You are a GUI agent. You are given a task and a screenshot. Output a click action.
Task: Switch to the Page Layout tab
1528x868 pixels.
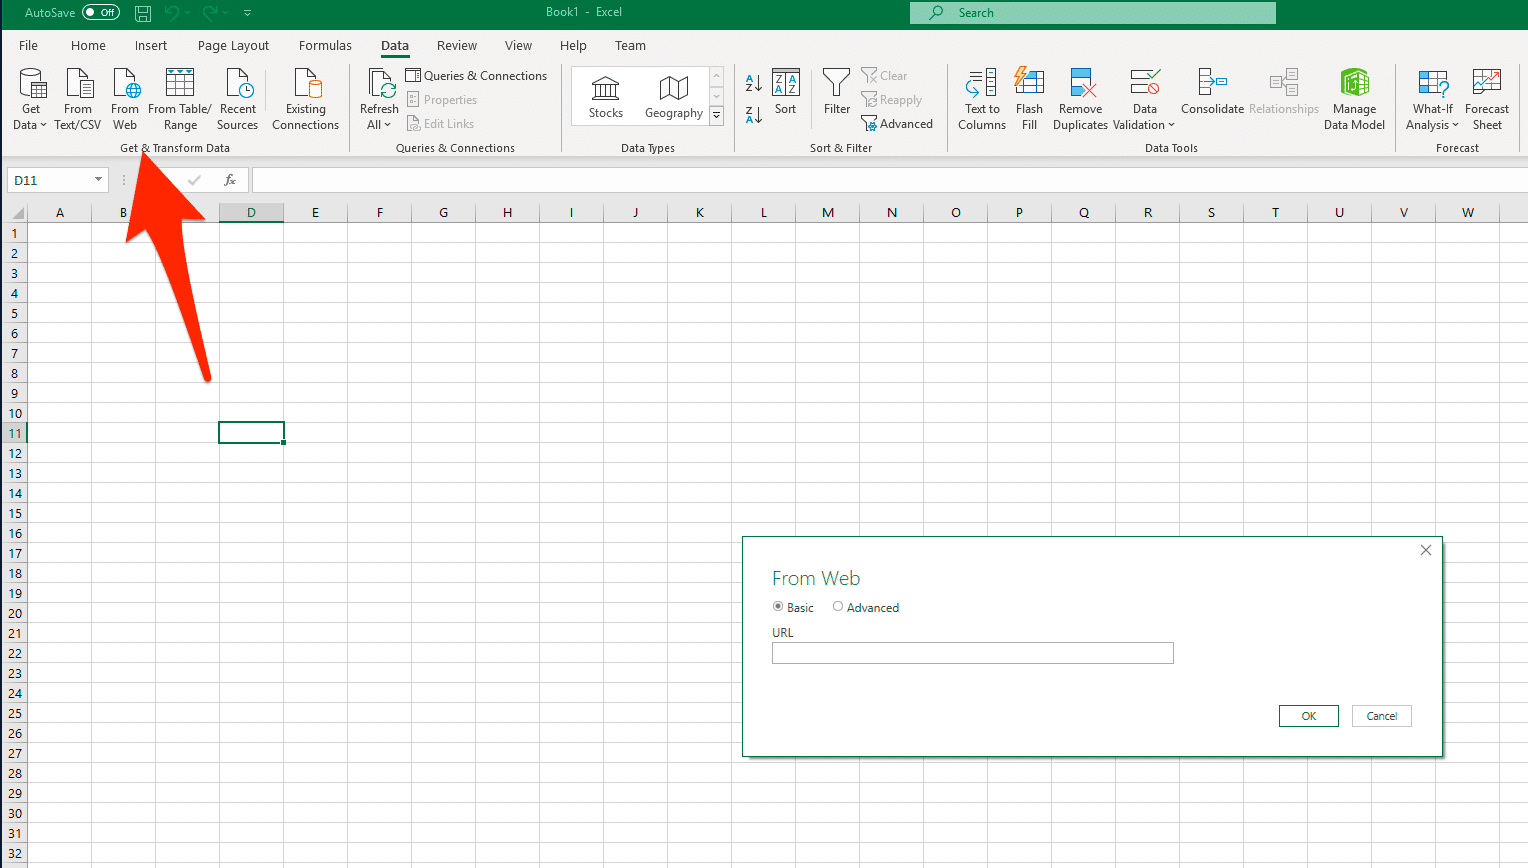[233, 46]
